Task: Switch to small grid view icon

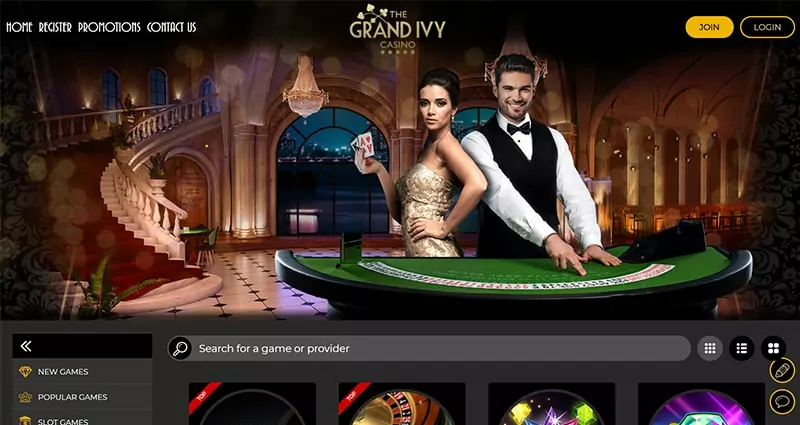Action: point(710,348)
